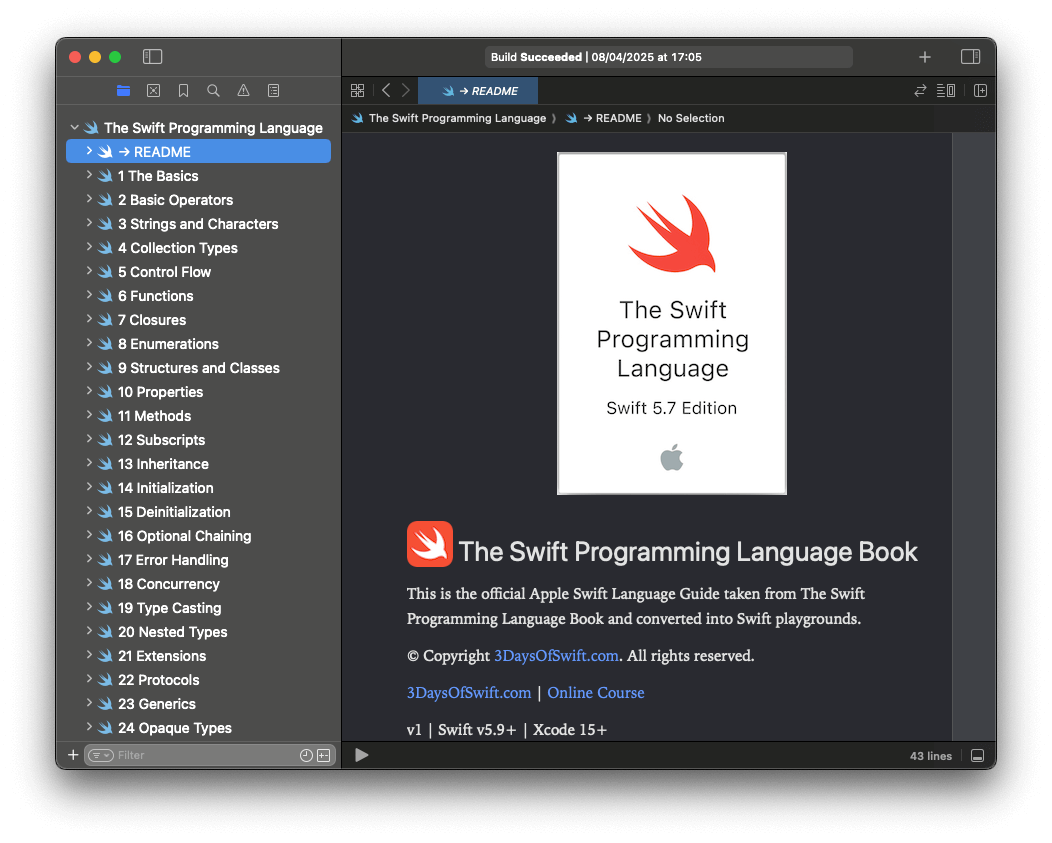Switch to the README editor tab
This screenshot has height=843, width=1052.
pos(478,90)
